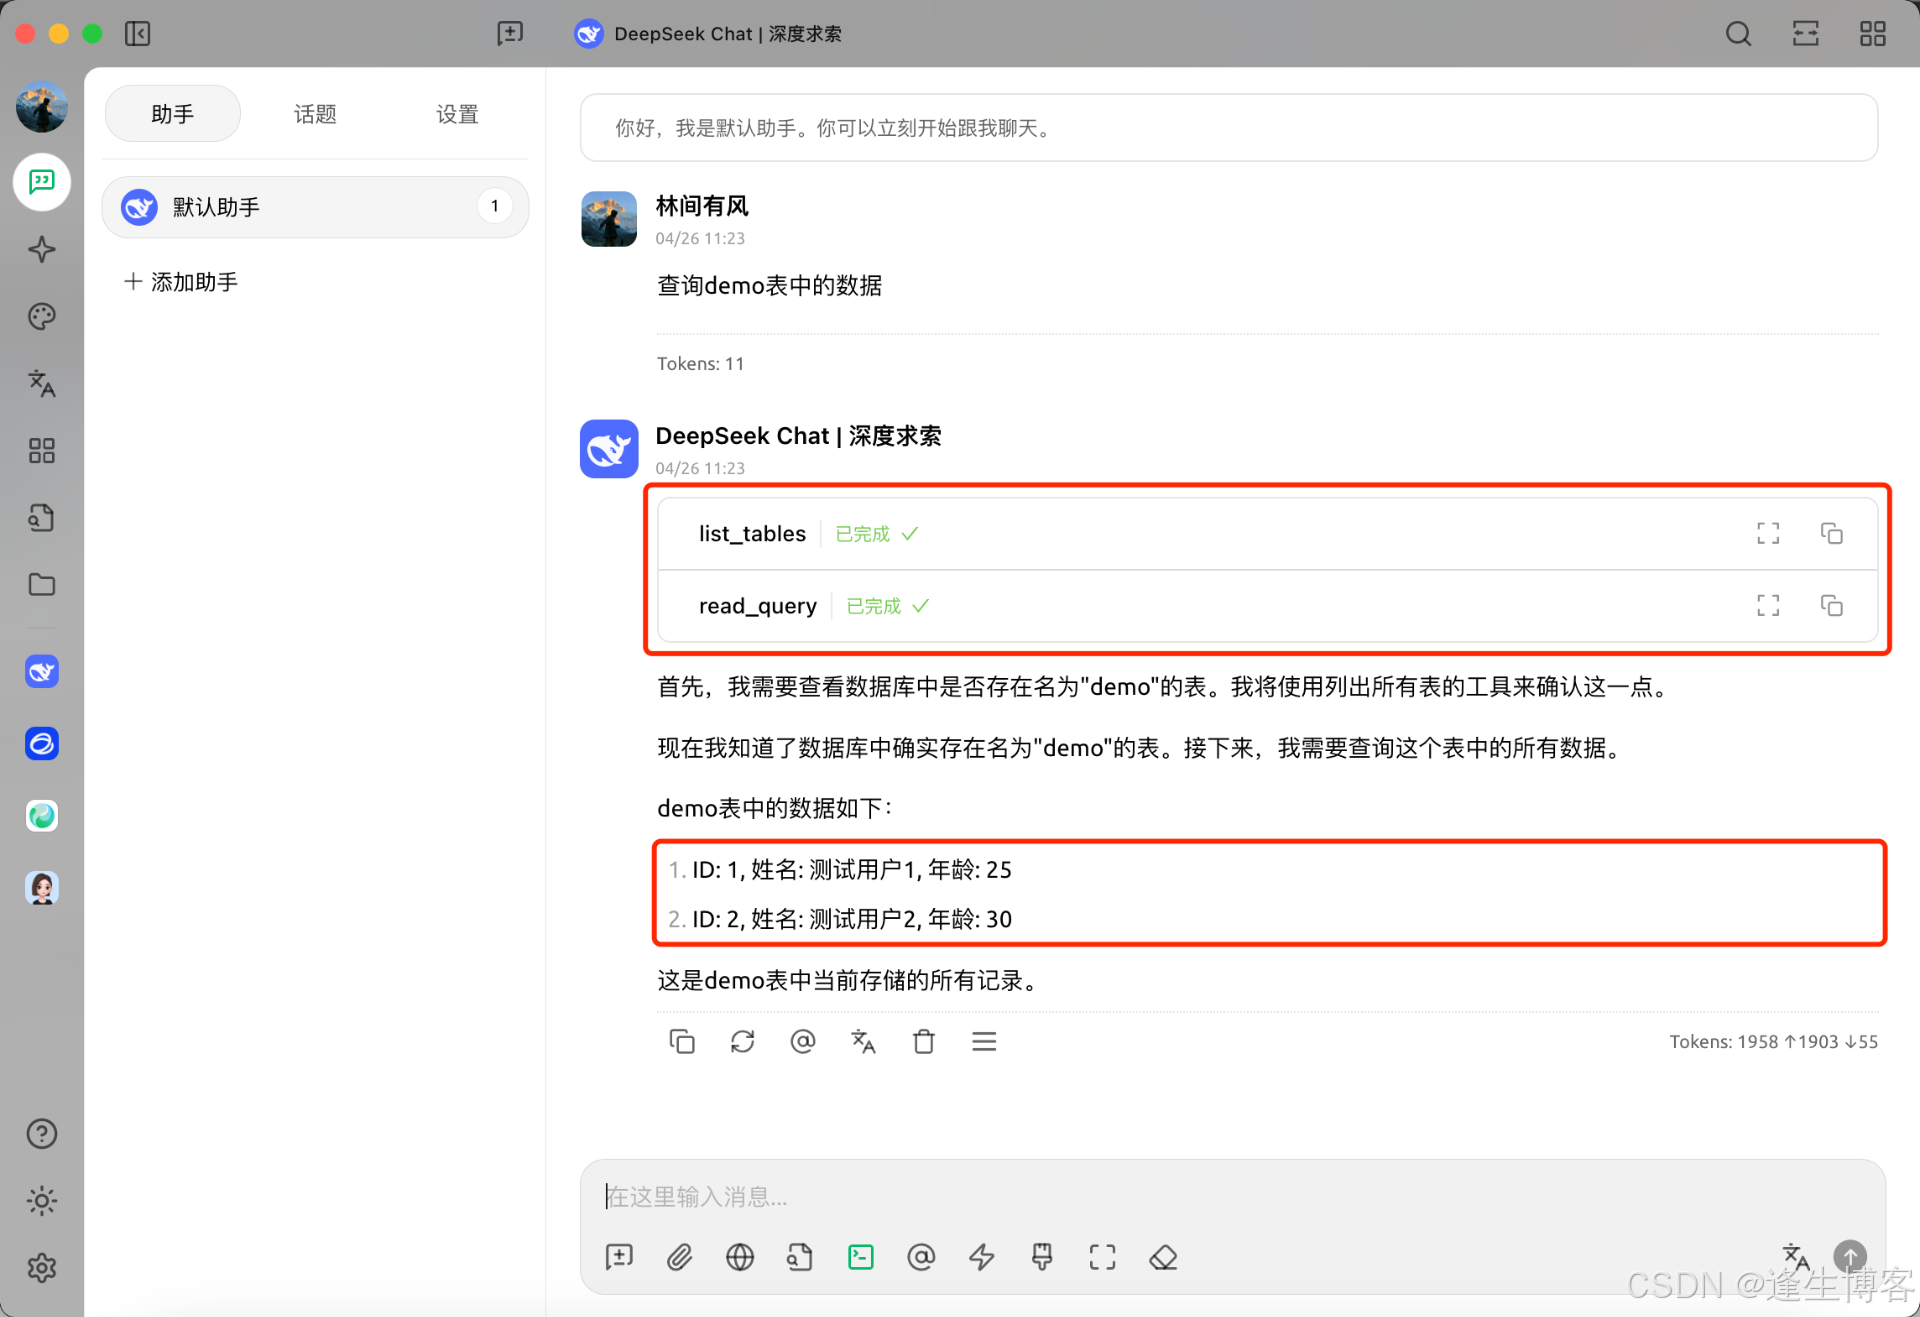Toggle fullscreen expand input icon
This screenshot has height=1317, width=1920.
tap(1102, 1257)
